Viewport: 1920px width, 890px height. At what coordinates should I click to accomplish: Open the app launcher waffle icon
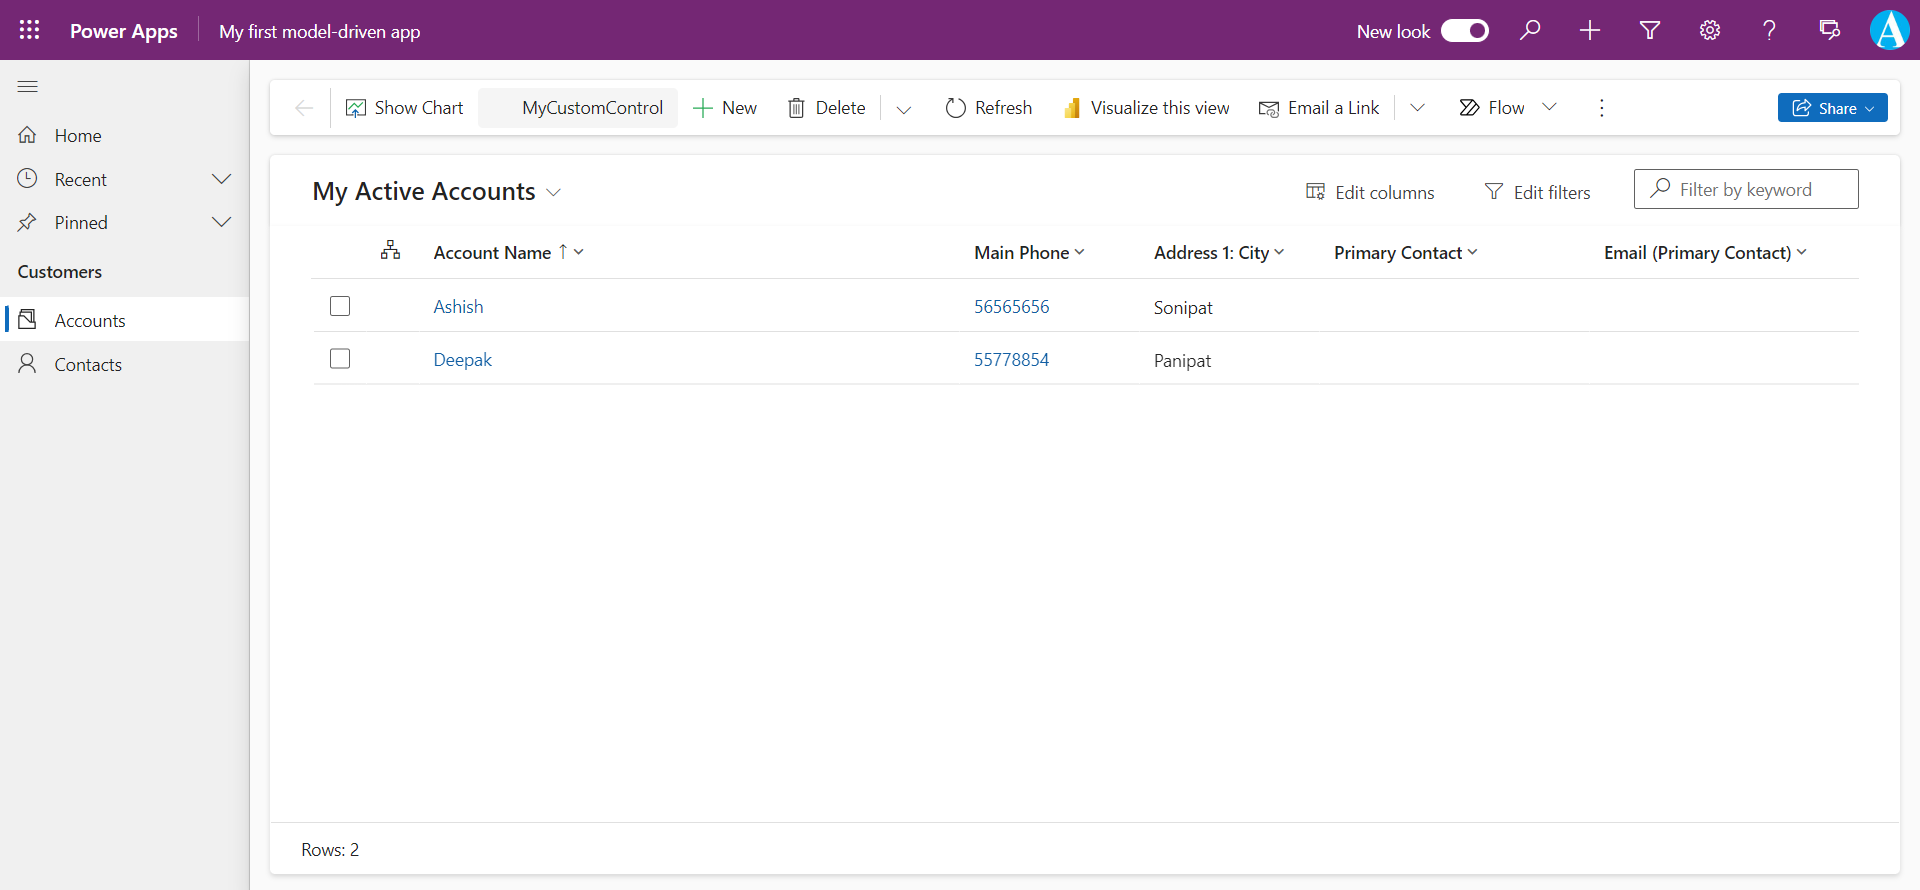tap(29, 30)
